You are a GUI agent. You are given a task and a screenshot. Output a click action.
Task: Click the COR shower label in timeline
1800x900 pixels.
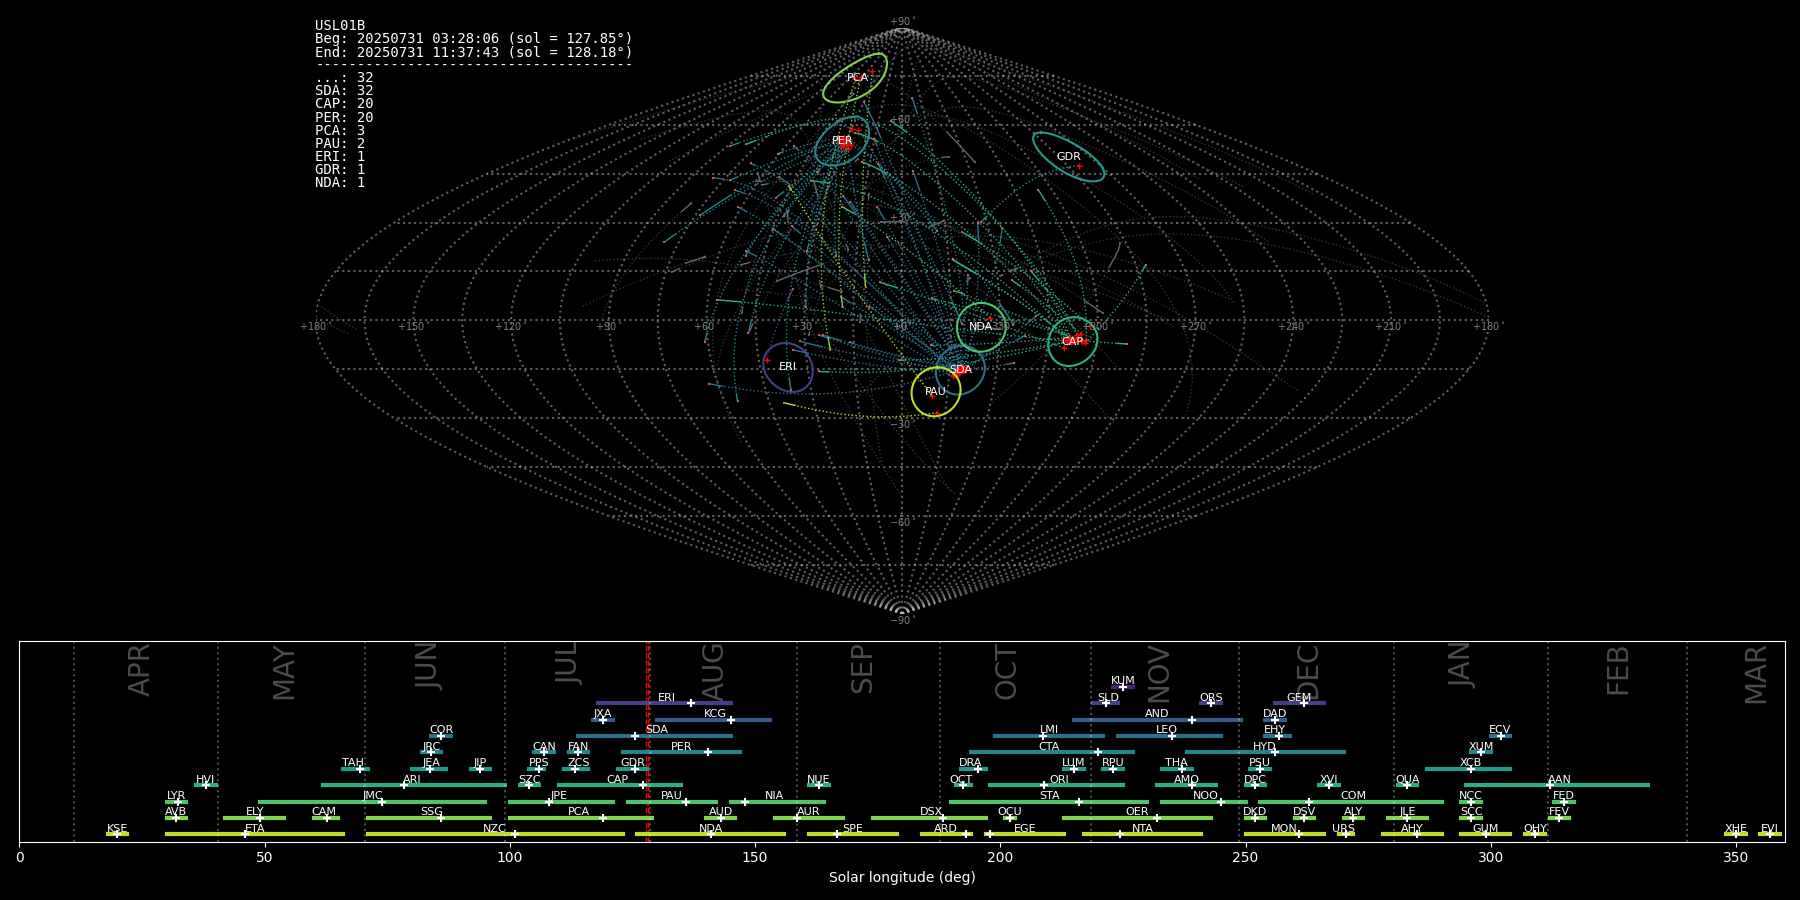(441, 730)
